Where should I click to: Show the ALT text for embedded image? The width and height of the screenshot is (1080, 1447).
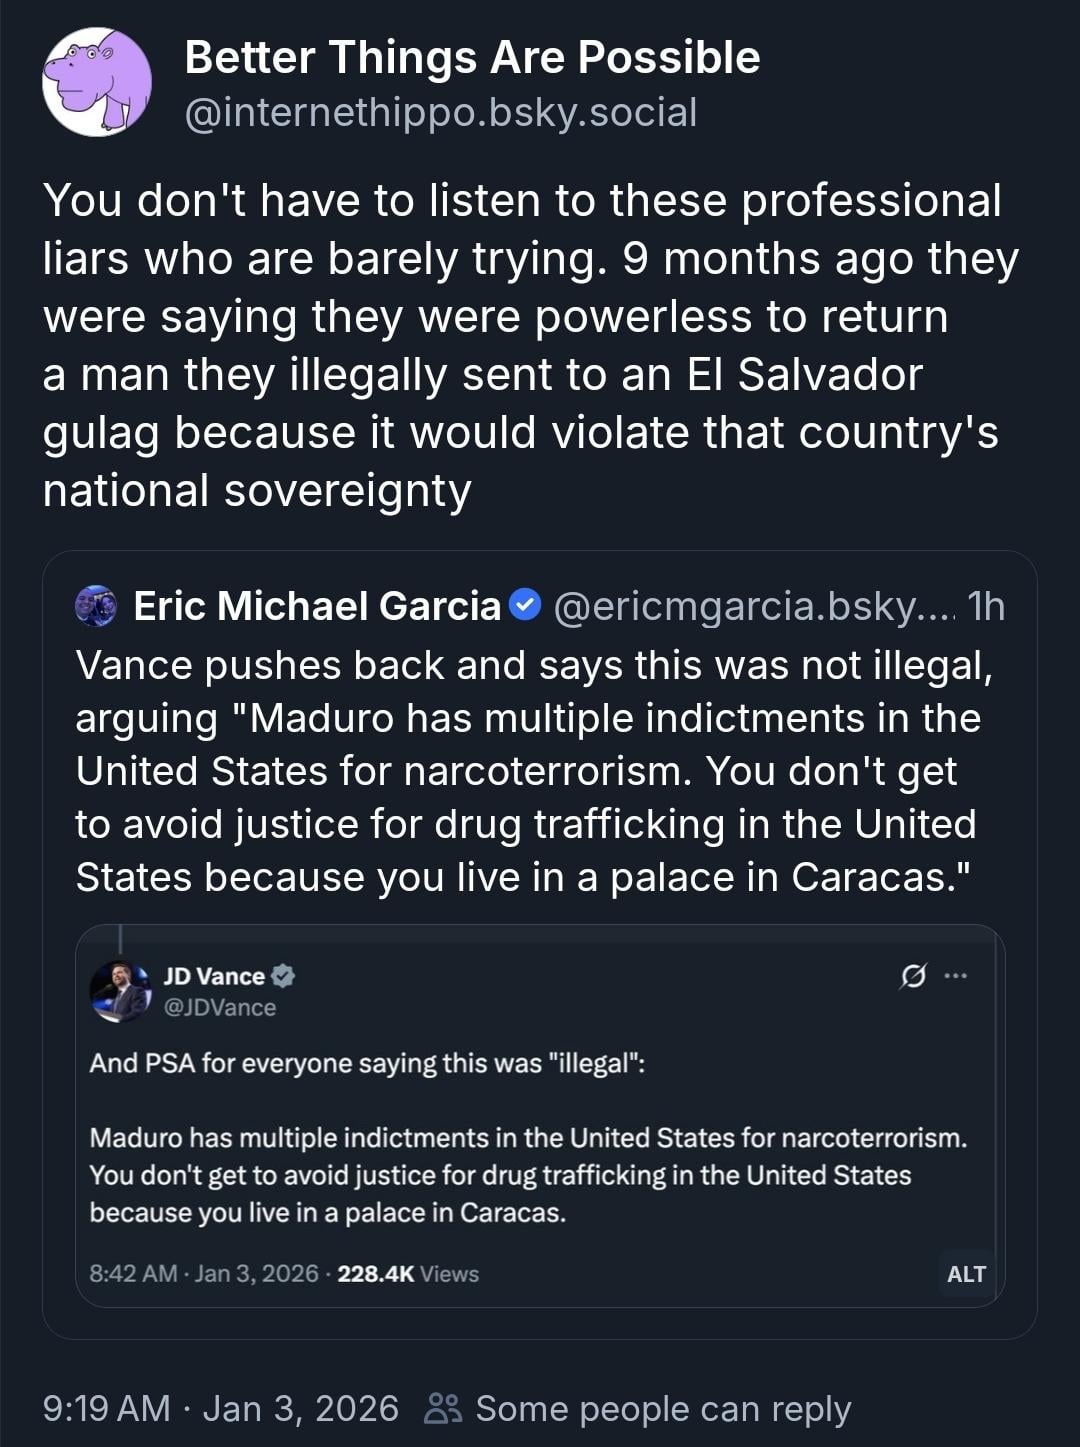pos(966,1273)
